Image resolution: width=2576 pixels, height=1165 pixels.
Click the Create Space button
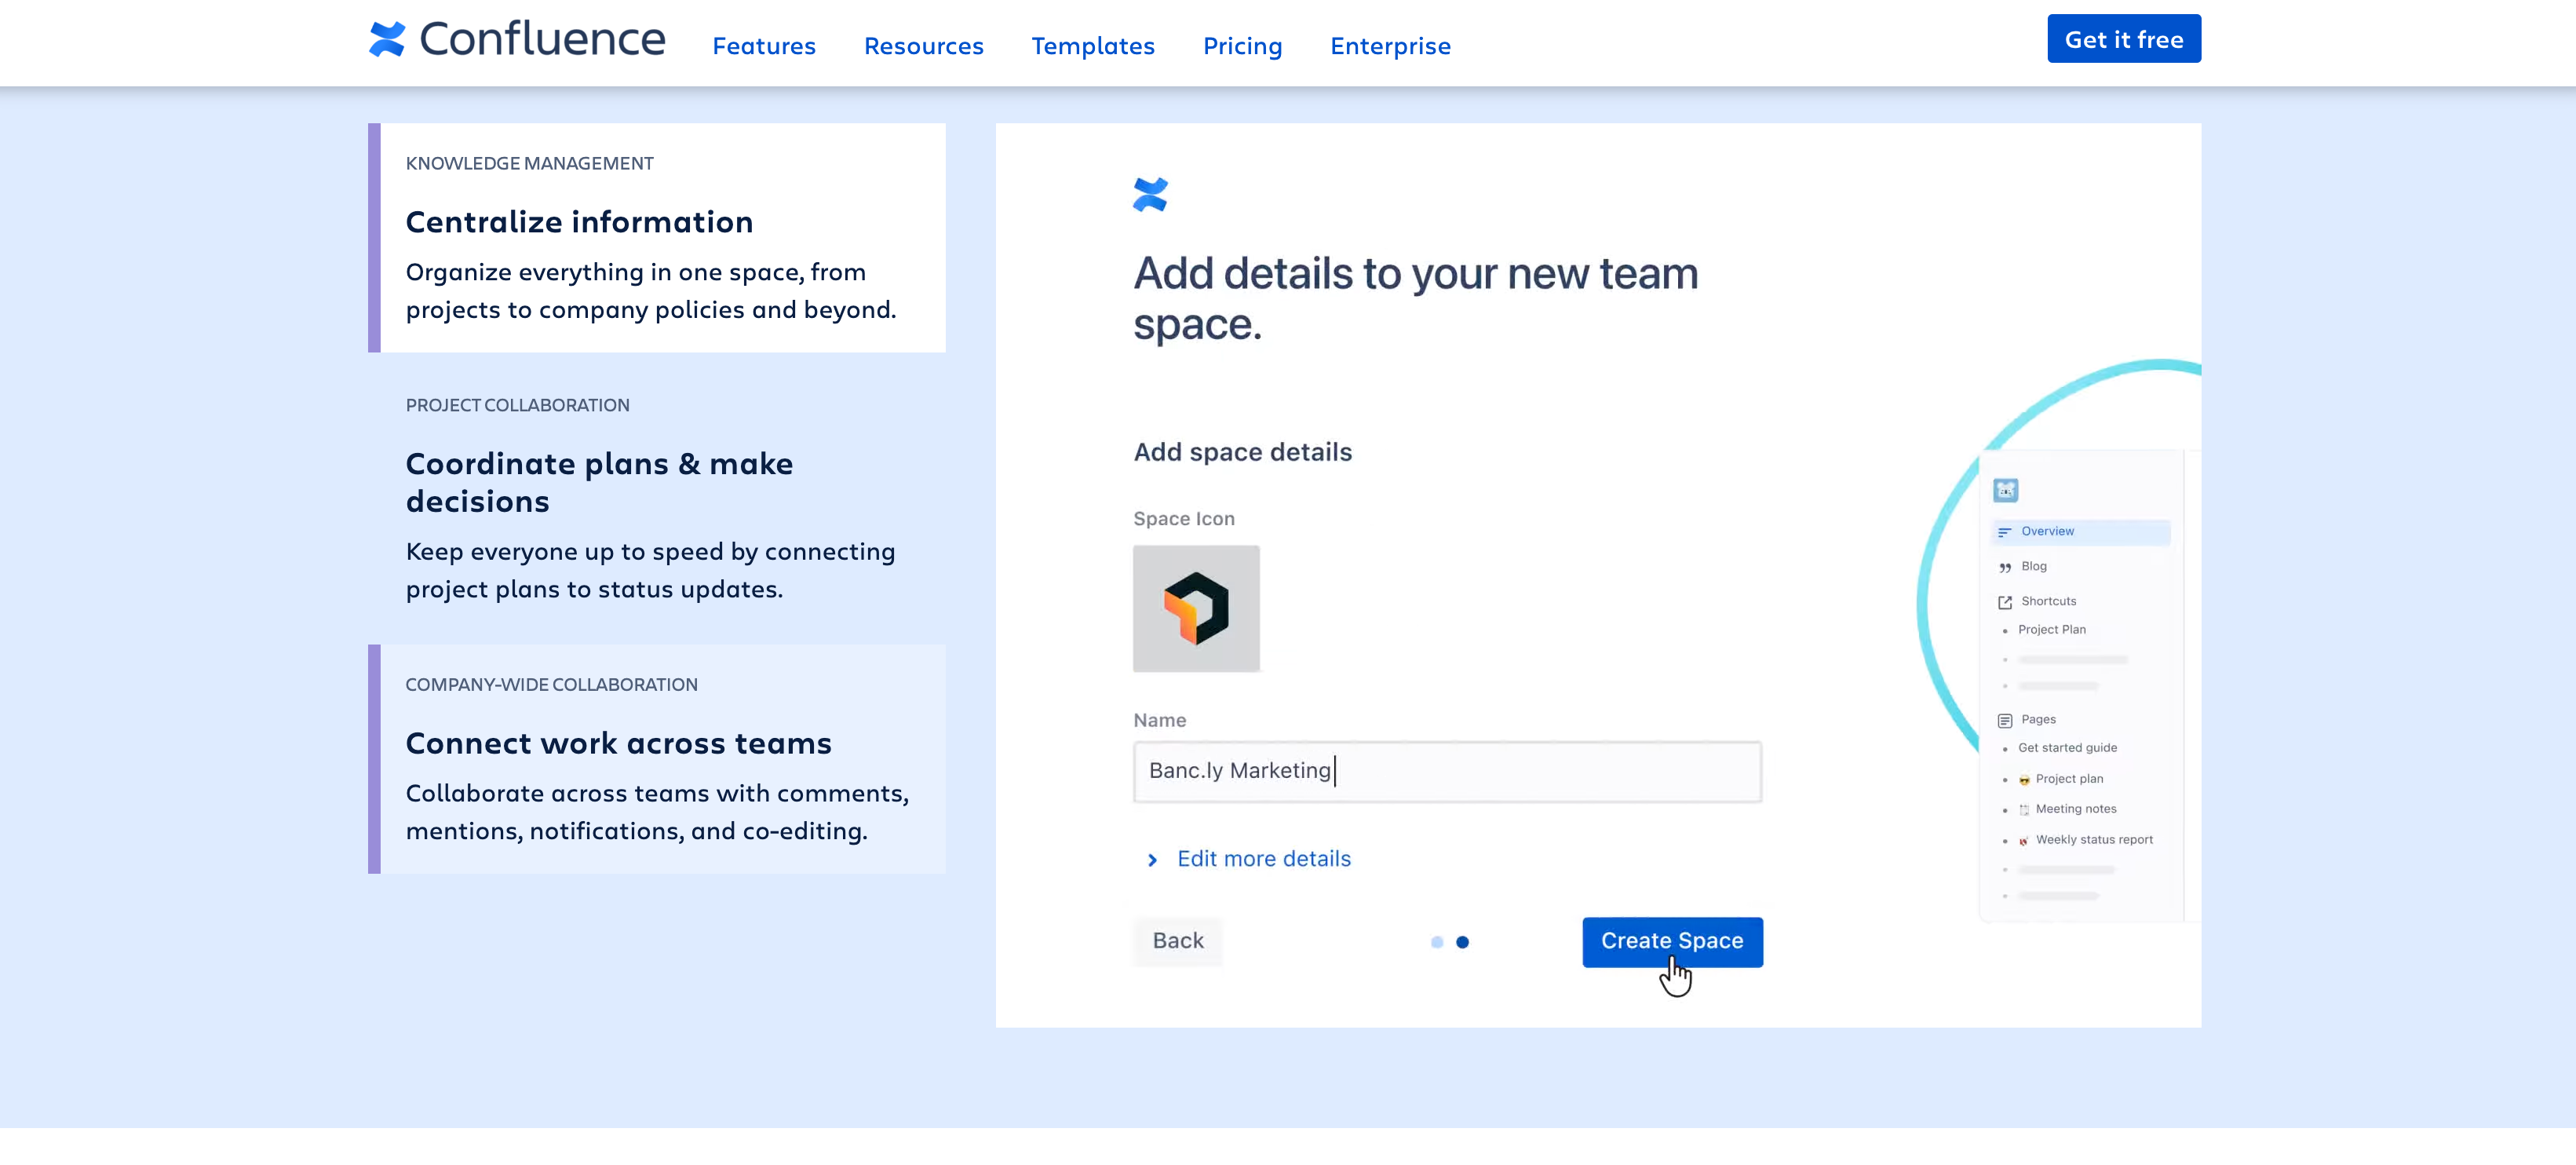(x=1672, y=942)
